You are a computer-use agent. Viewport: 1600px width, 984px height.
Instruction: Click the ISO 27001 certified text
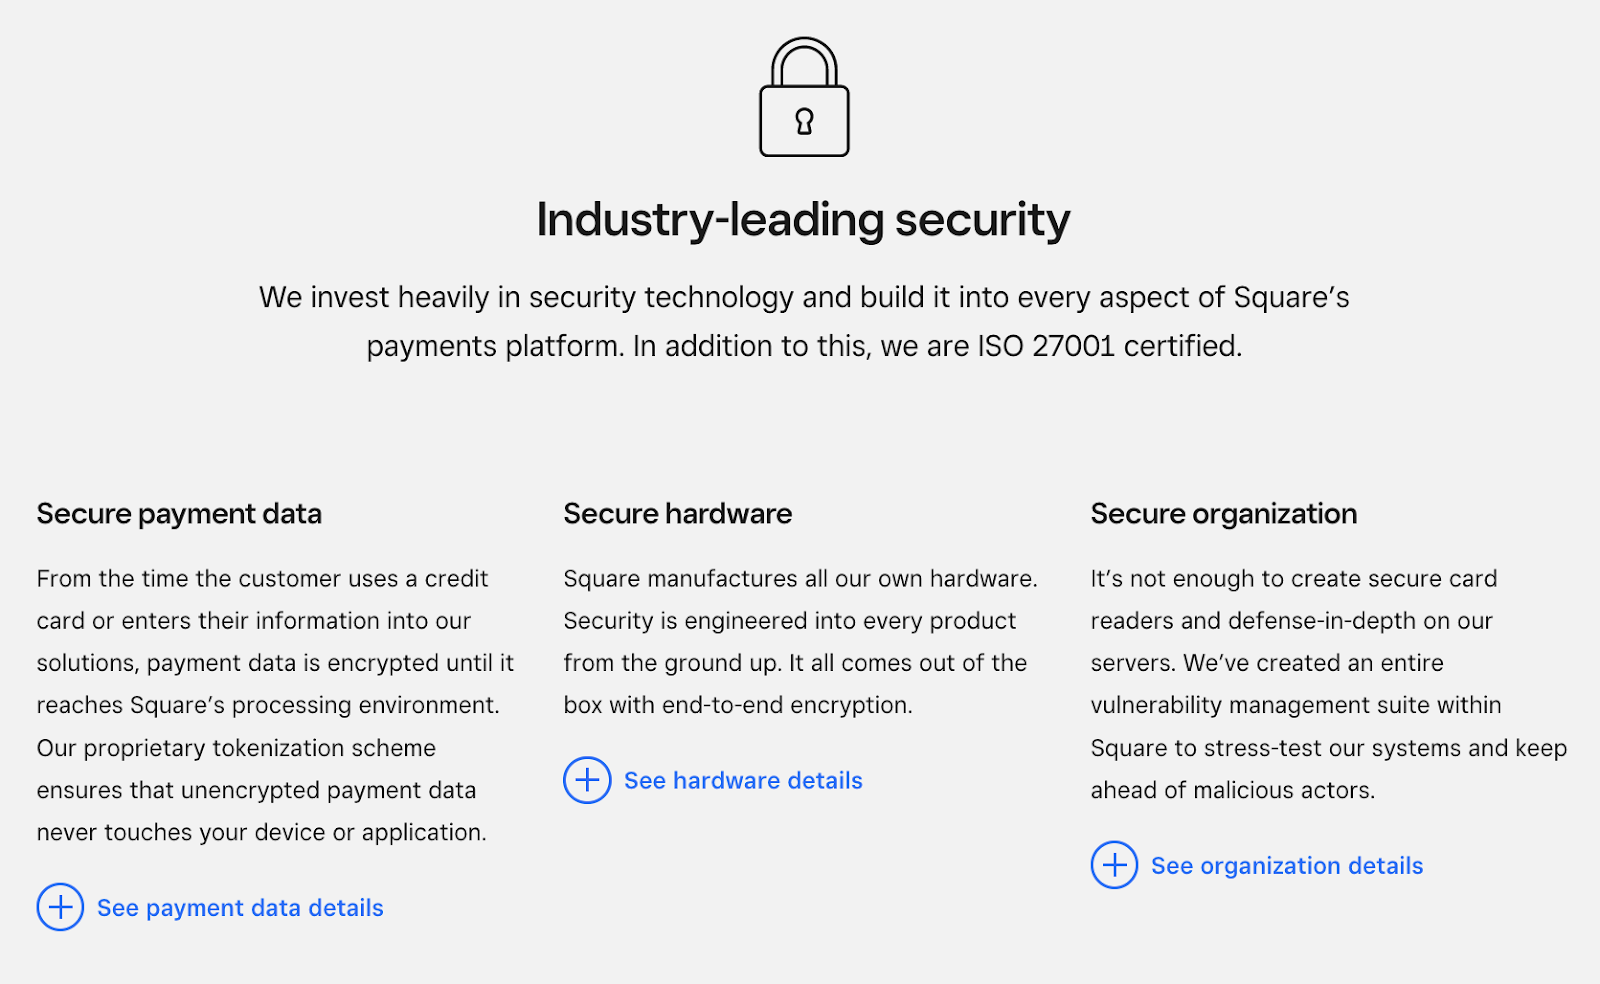[1109, 346]
